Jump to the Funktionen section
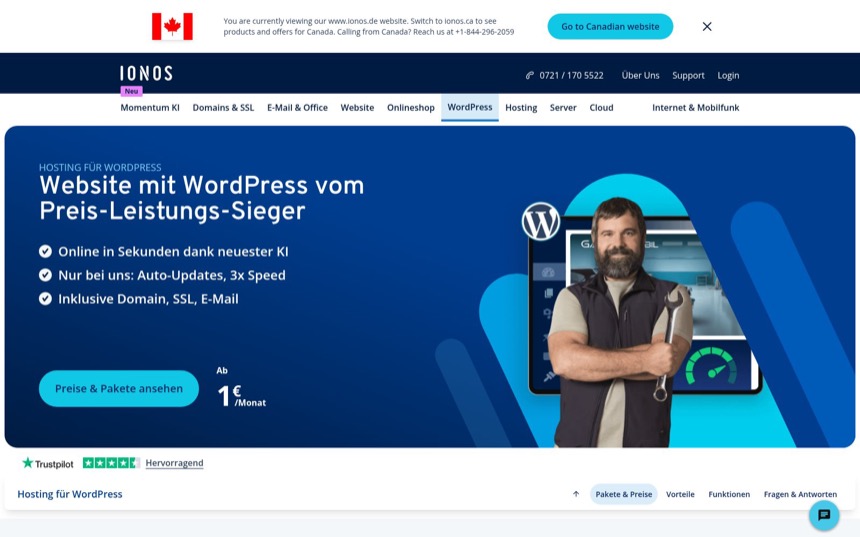This screenshot has width=860, height=537. click(x=729, y=494)
